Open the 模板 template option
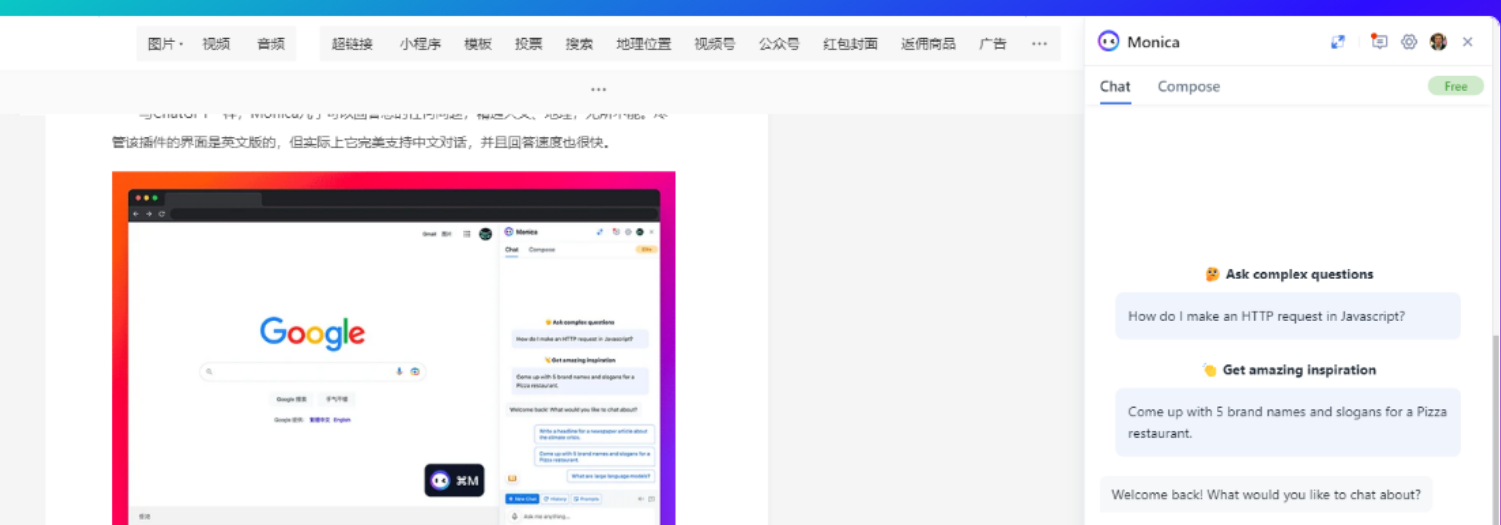This screenshot has height=525, width=1501. [478, 44]
